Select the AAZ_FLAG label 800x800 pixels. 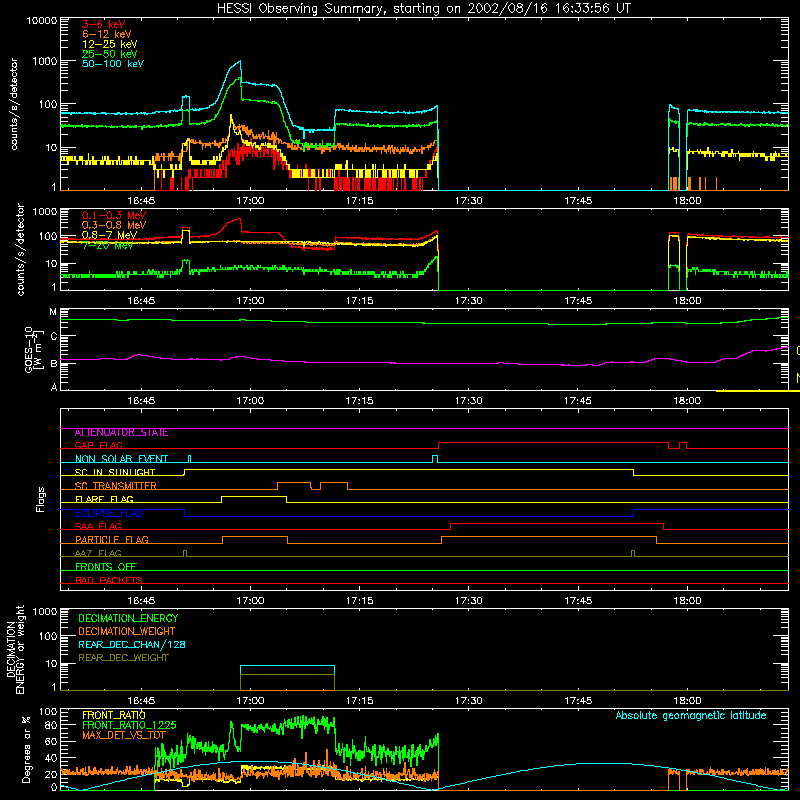click(x=98, y=553)
